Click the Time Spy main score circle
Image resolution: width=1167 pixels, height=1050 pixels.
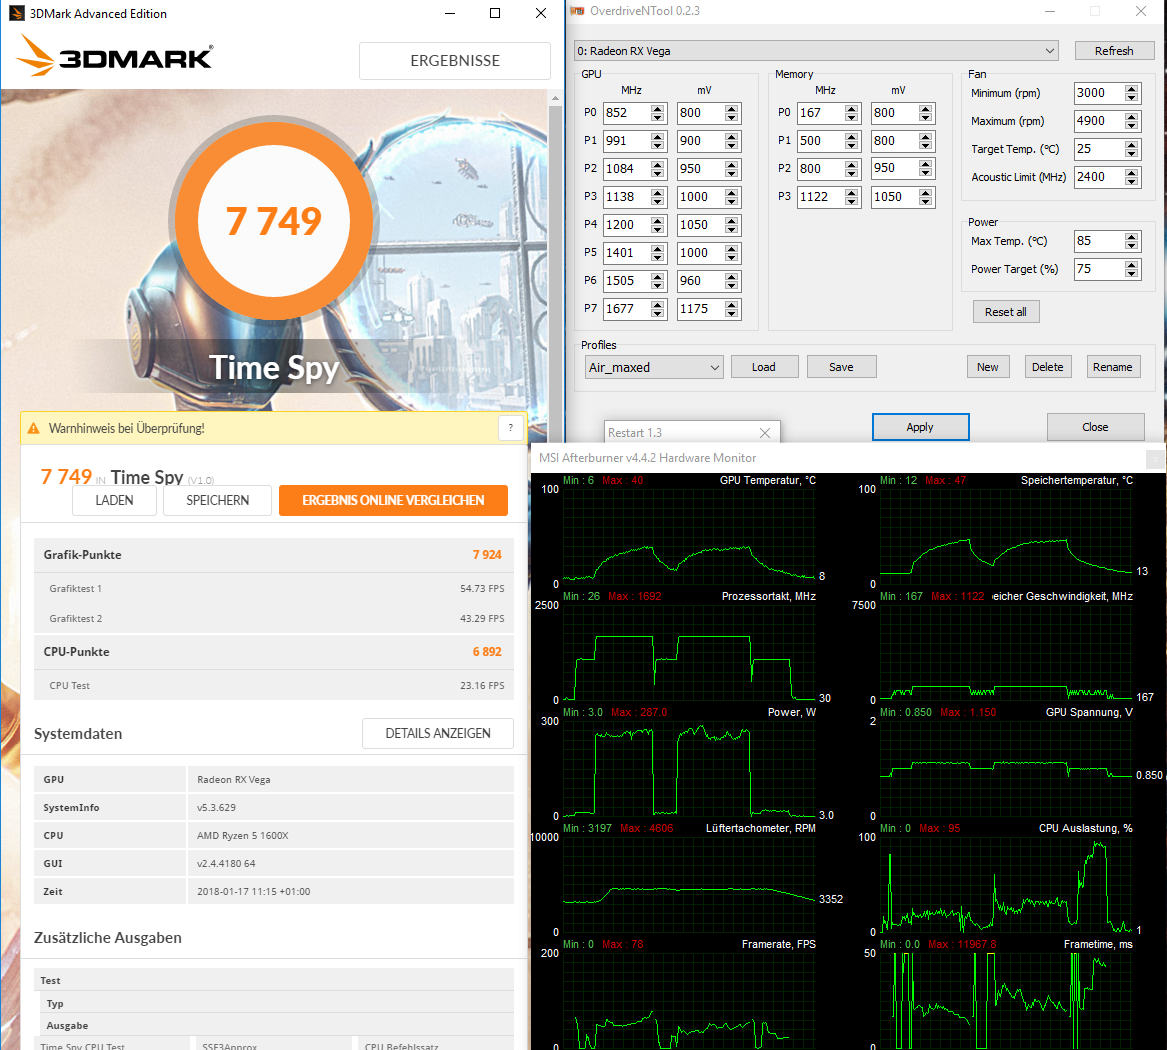[274, 221]
